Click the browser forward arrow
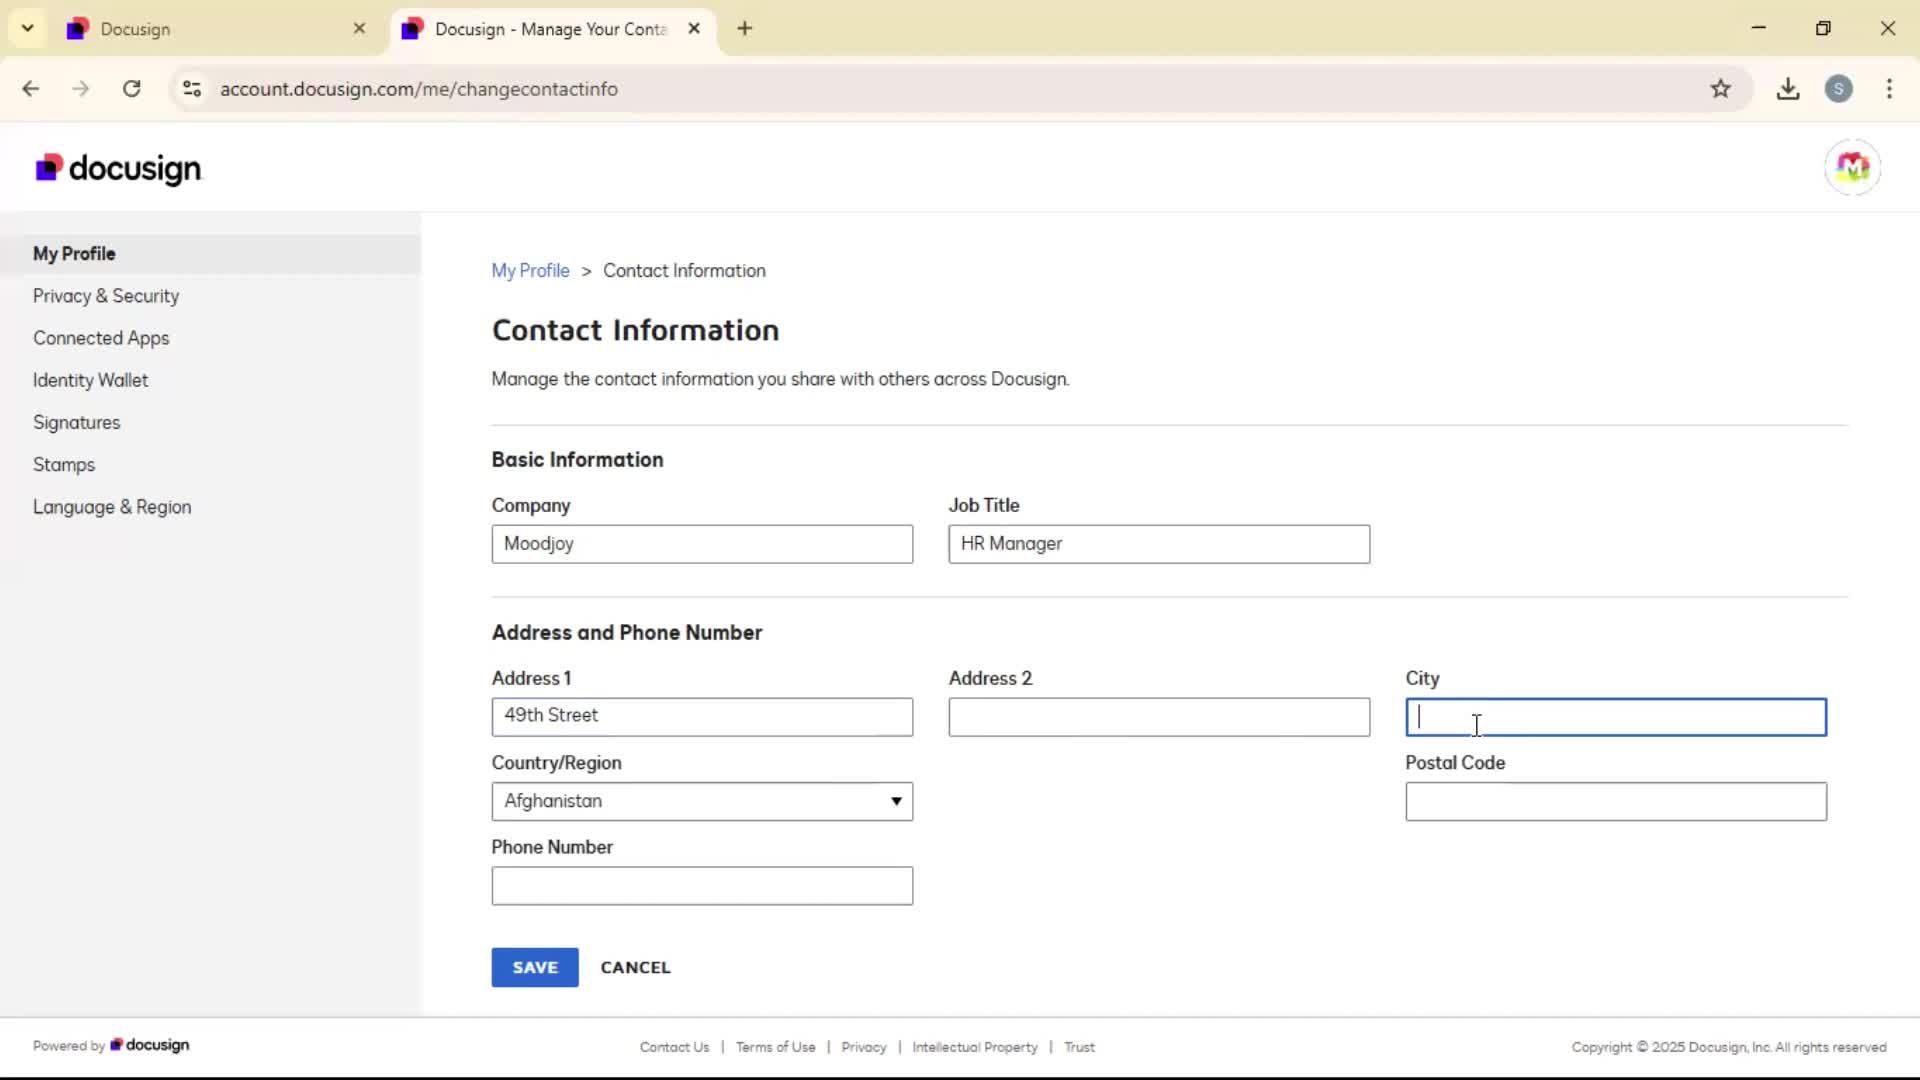 [x=81, y=89]
